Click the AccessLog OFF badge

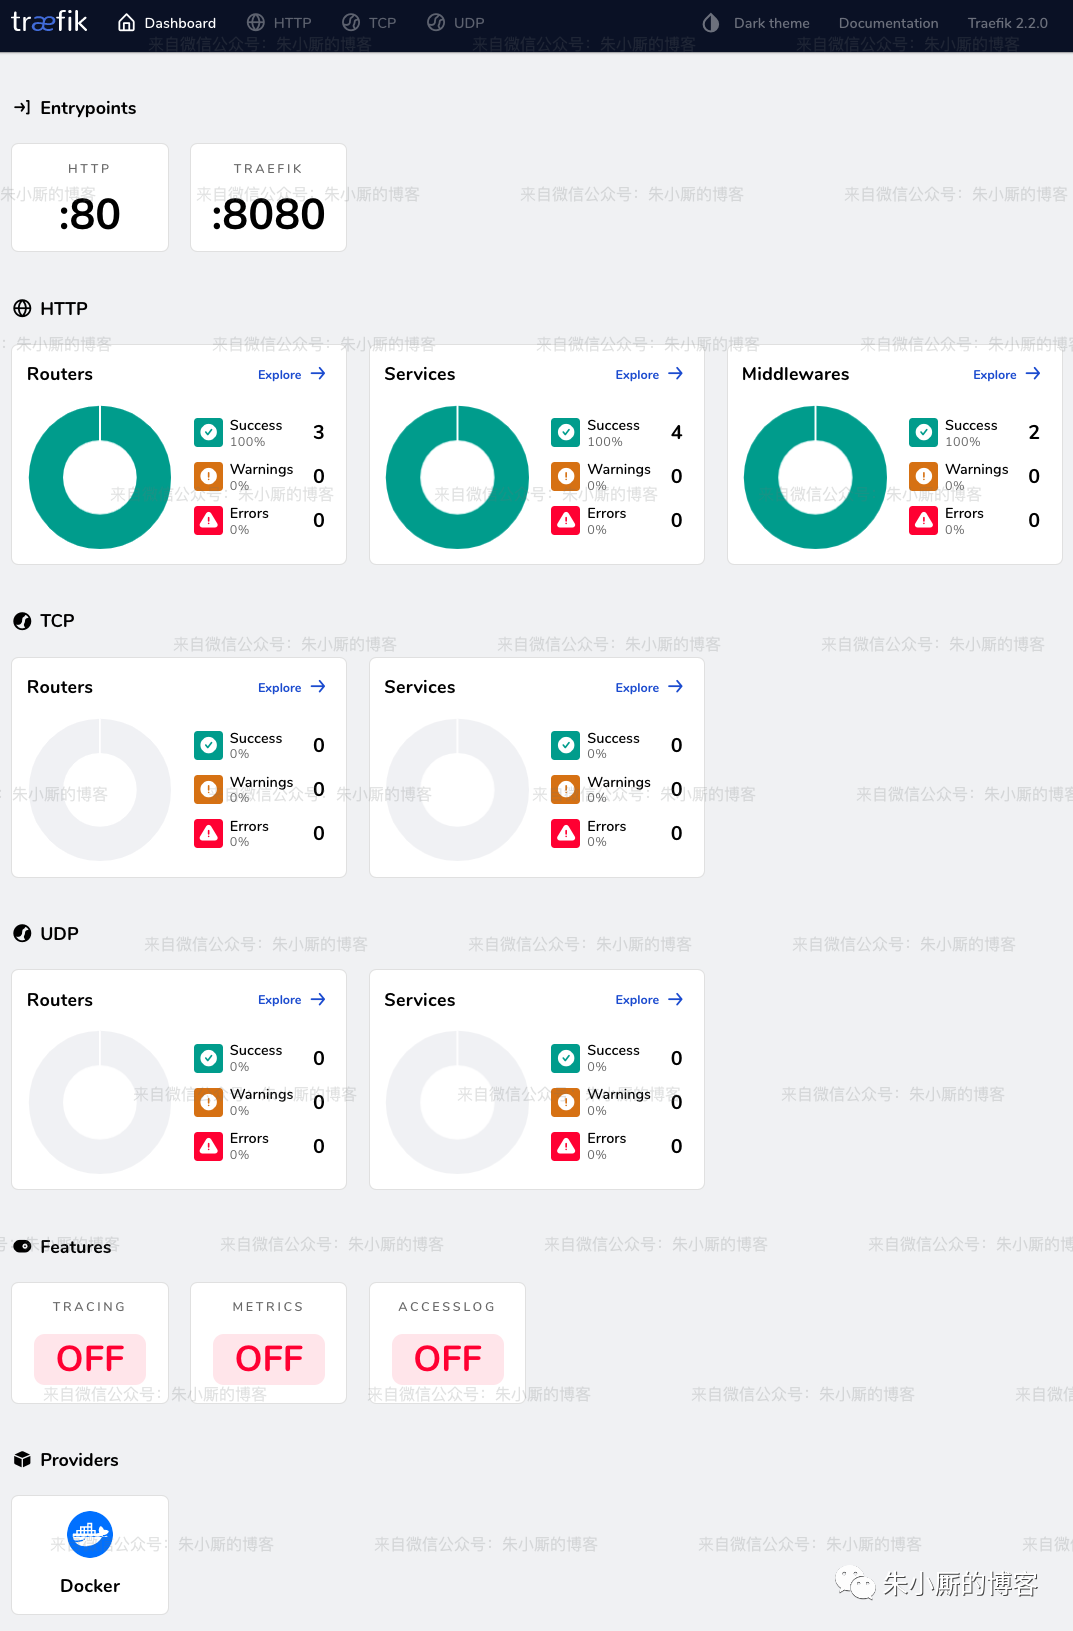tap(448, 1359)
